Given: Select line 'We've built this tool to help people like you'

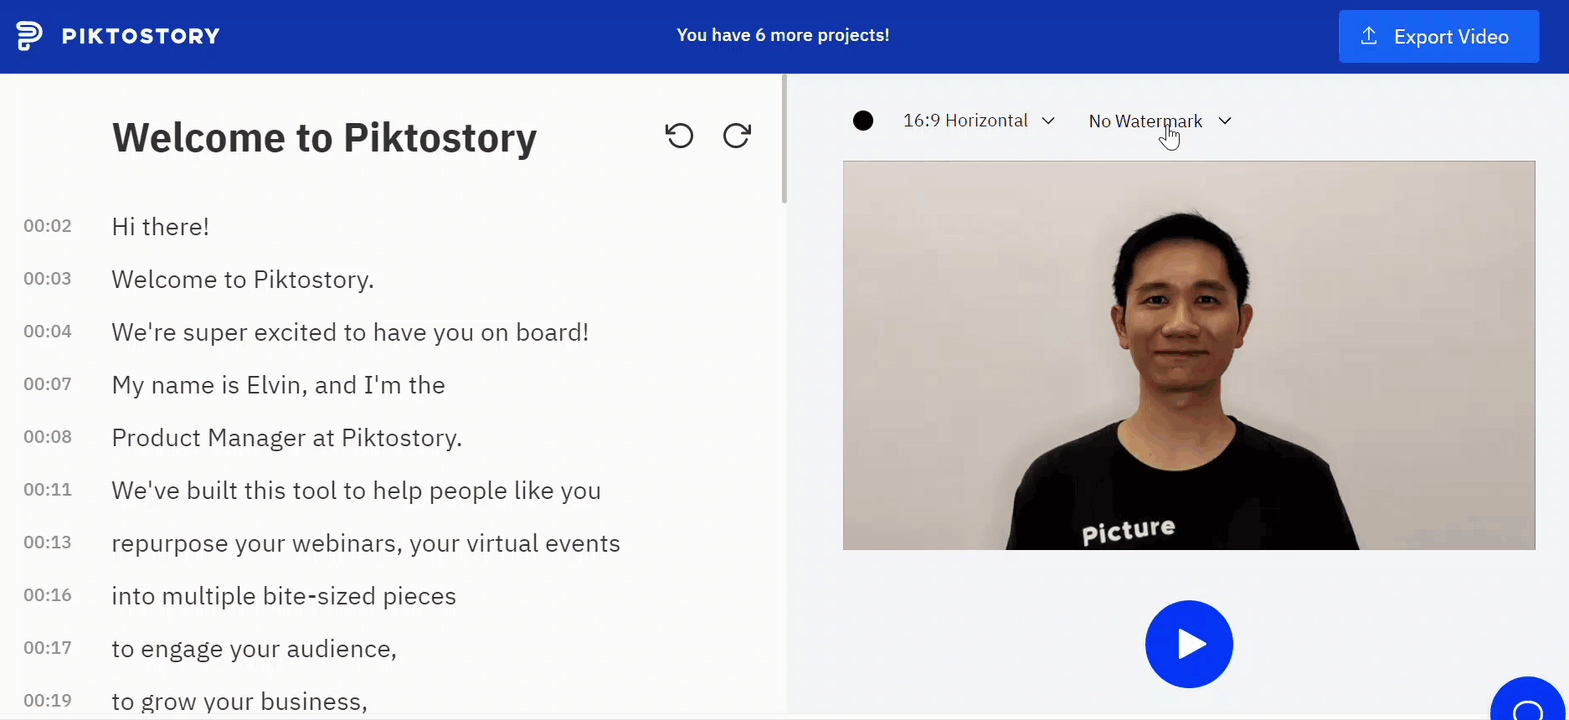Looking at the screenshot, I should coord(356,491).
